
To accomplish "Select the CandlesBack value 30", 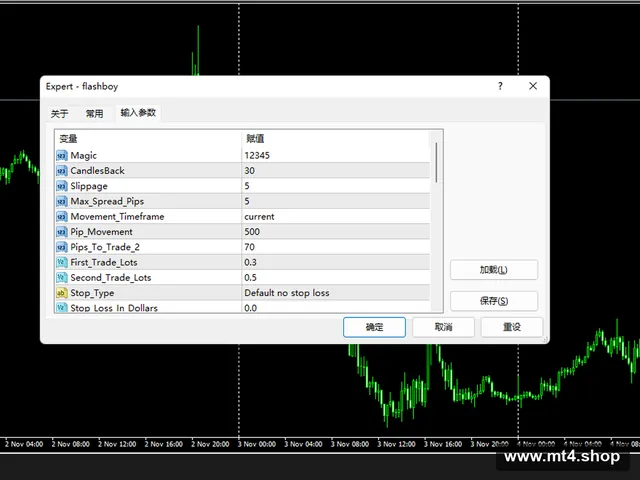I will (x=336, y=171).
